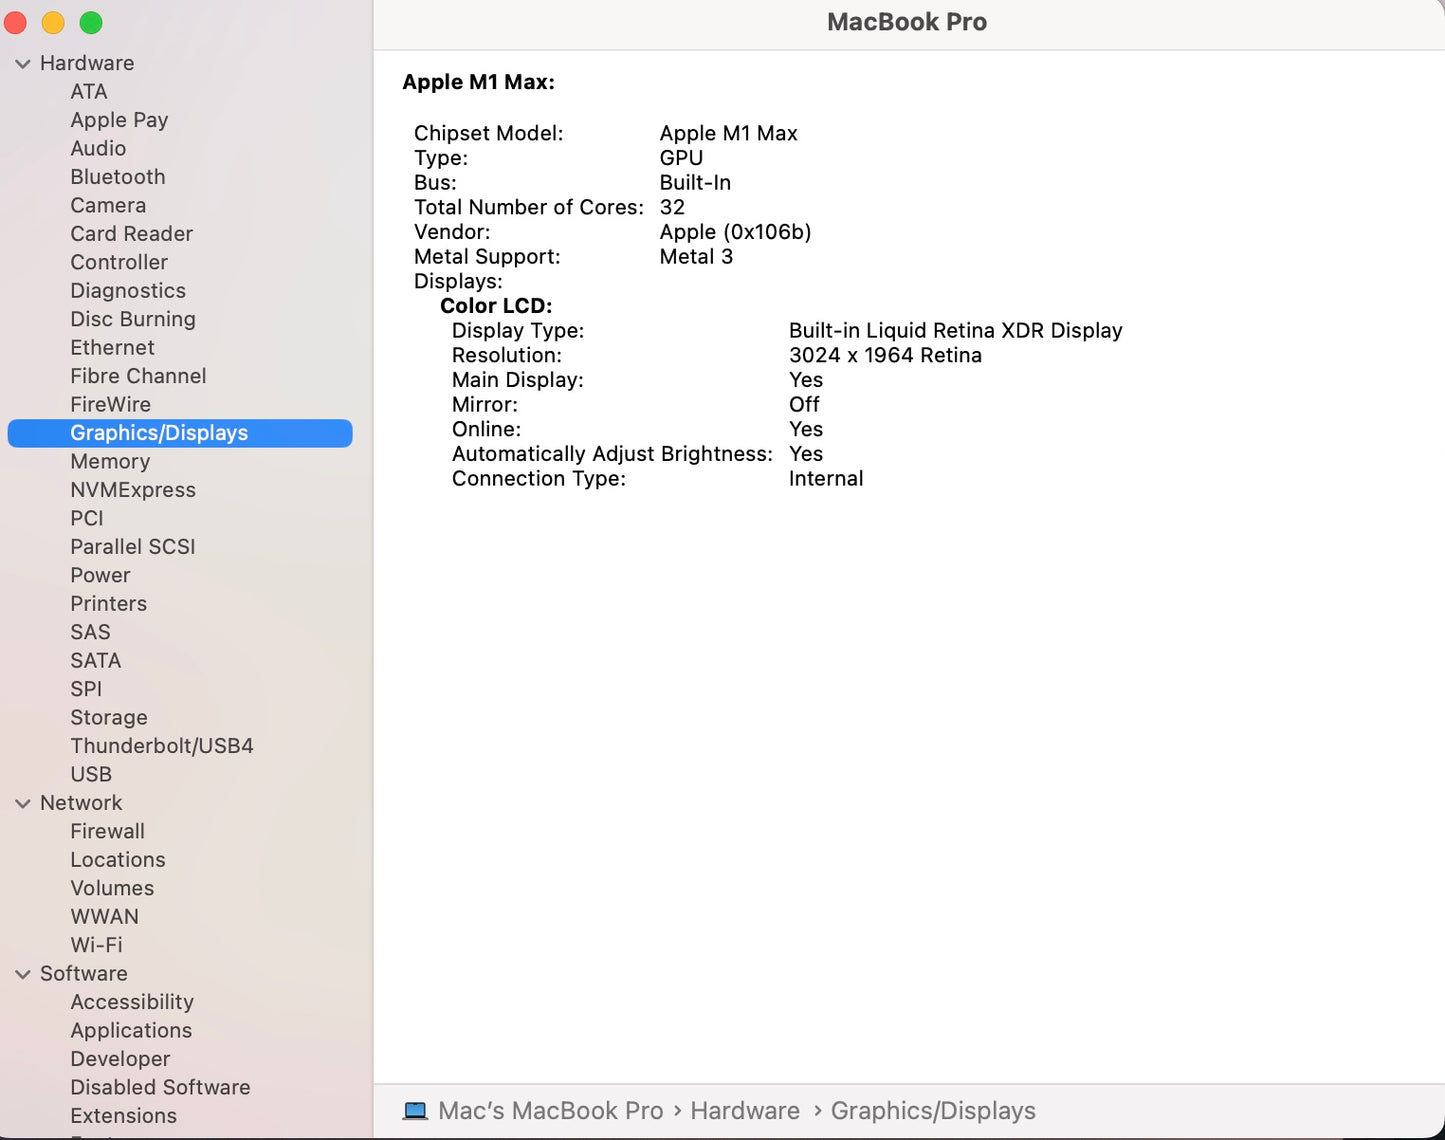Click Built-in Liquid Retina XDR Display text
The height and width of the screenshot is (1140, 1445).
point(956,331)
